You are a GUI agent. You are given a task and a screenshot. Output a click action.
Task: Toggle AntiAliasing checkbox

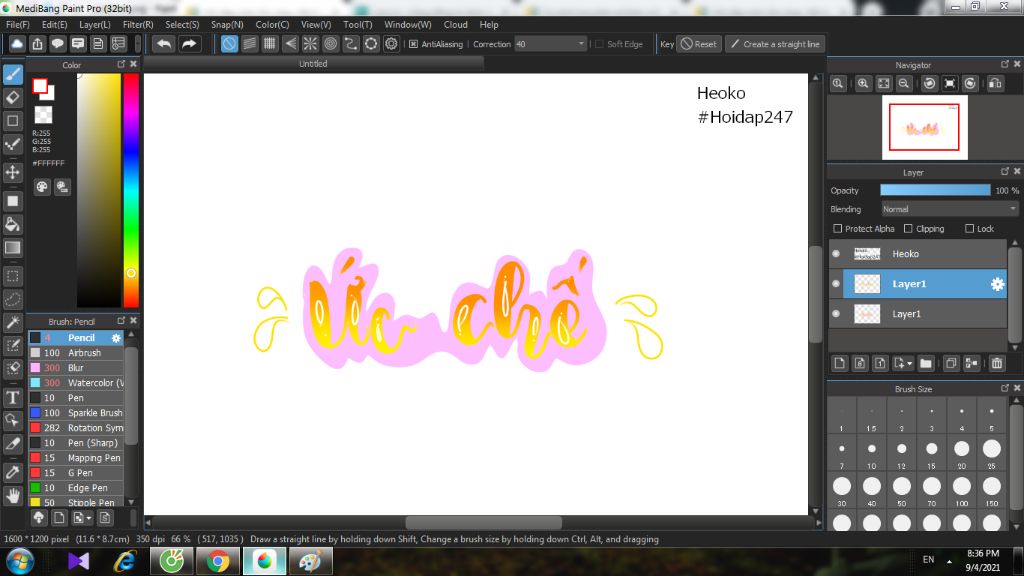tap(413, 44)
